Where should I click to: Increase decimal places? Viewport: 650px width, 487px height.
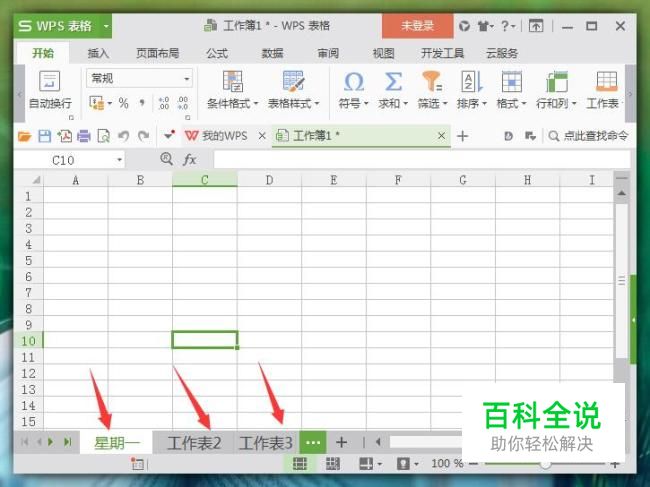164,103
